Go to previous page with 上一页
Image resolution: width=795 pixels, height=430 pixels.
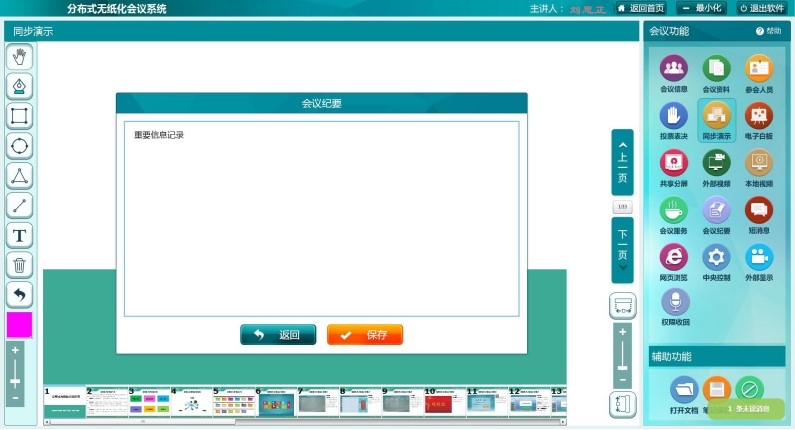click(622, 162)
